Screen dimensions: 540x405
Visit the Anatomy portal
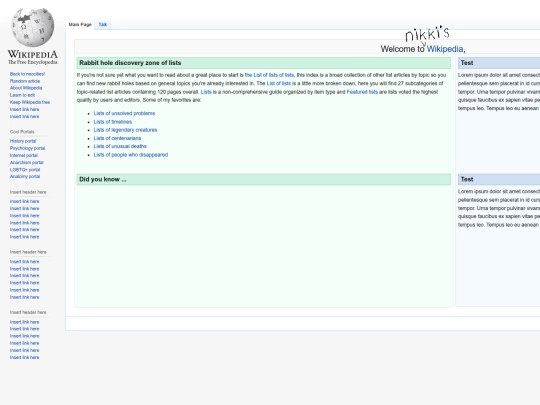coord(25,177)
